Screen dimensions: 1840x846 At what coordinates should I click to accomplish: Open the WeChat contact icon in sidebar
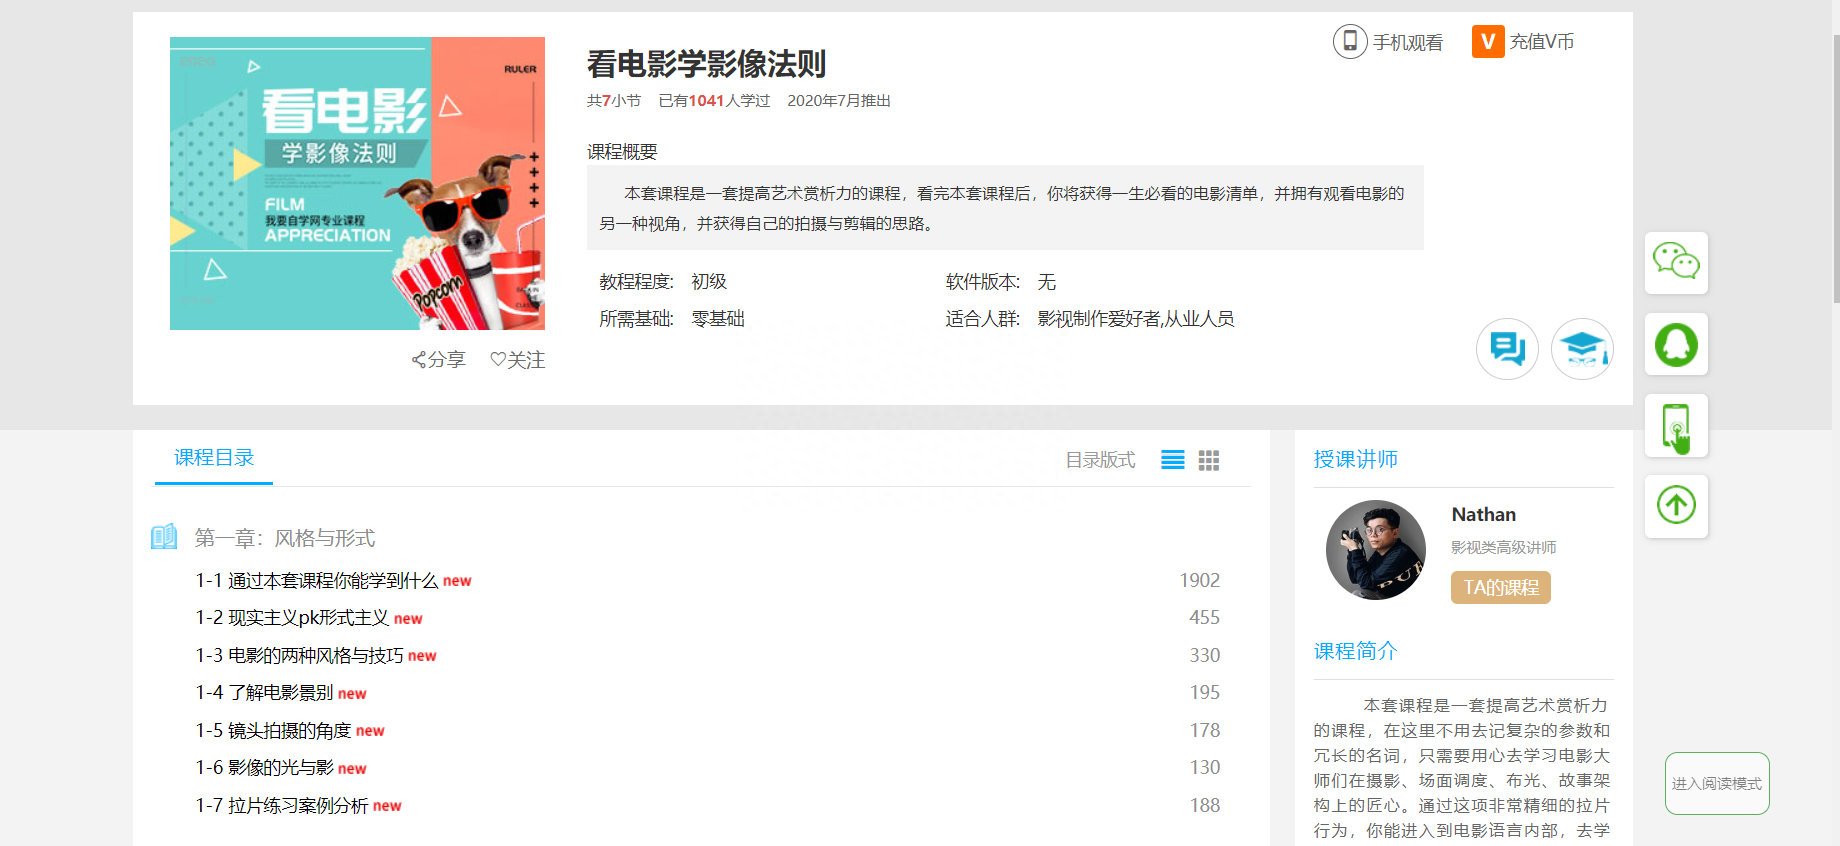point(1676,263)
